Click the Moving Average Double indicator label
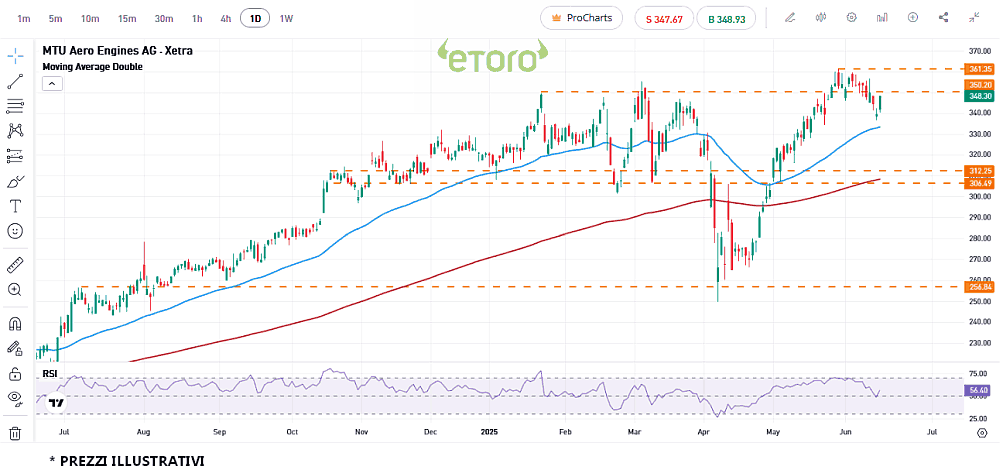Image resolution: width=1000 pixels, height=470 pixels. (92, 66)
